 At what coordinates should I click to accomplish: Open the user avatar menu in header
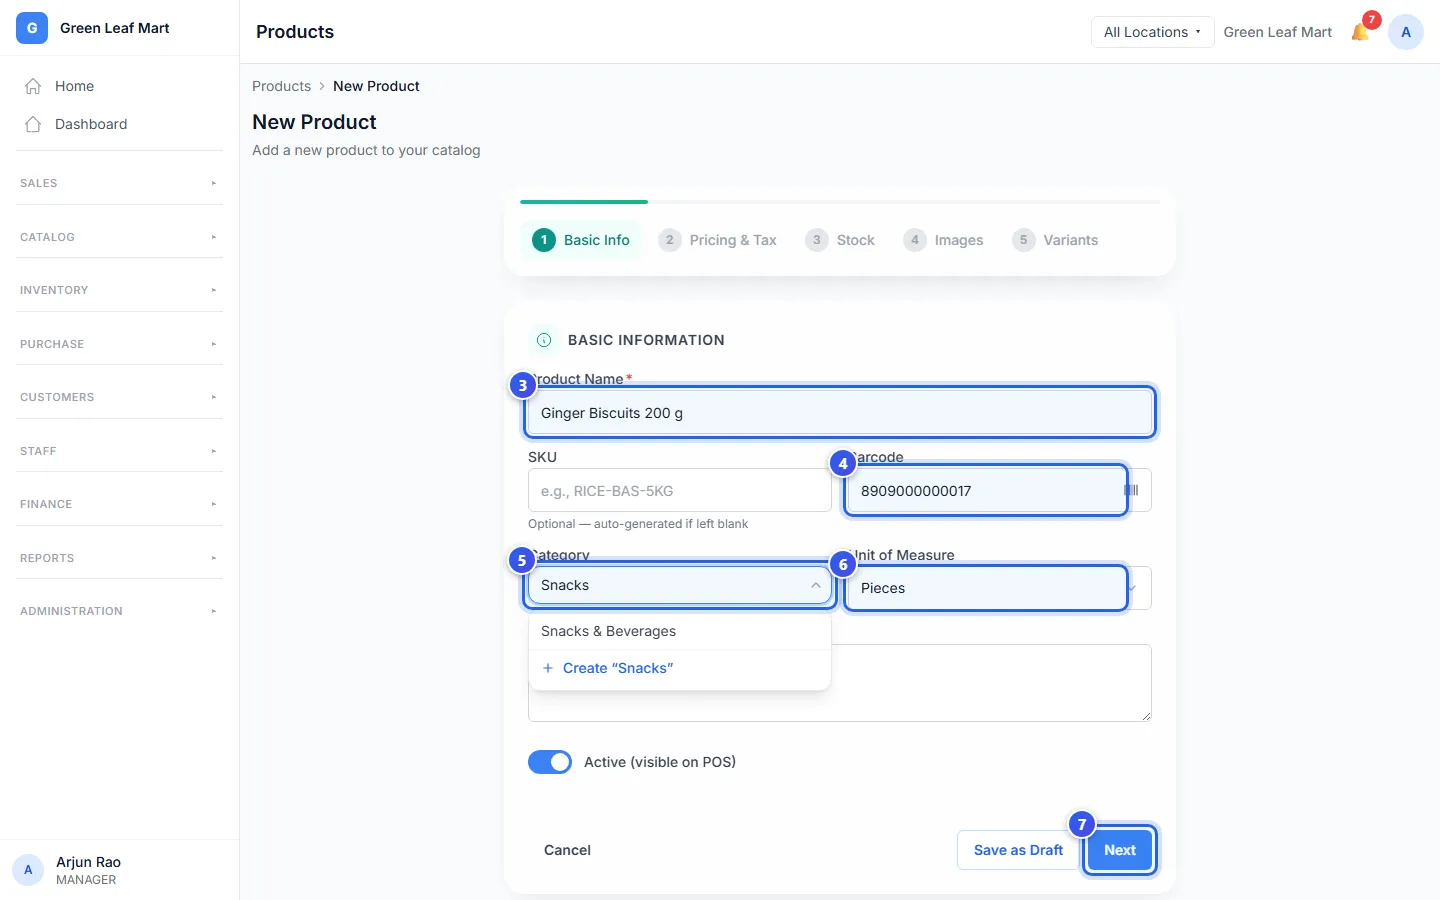(1406, 32)
